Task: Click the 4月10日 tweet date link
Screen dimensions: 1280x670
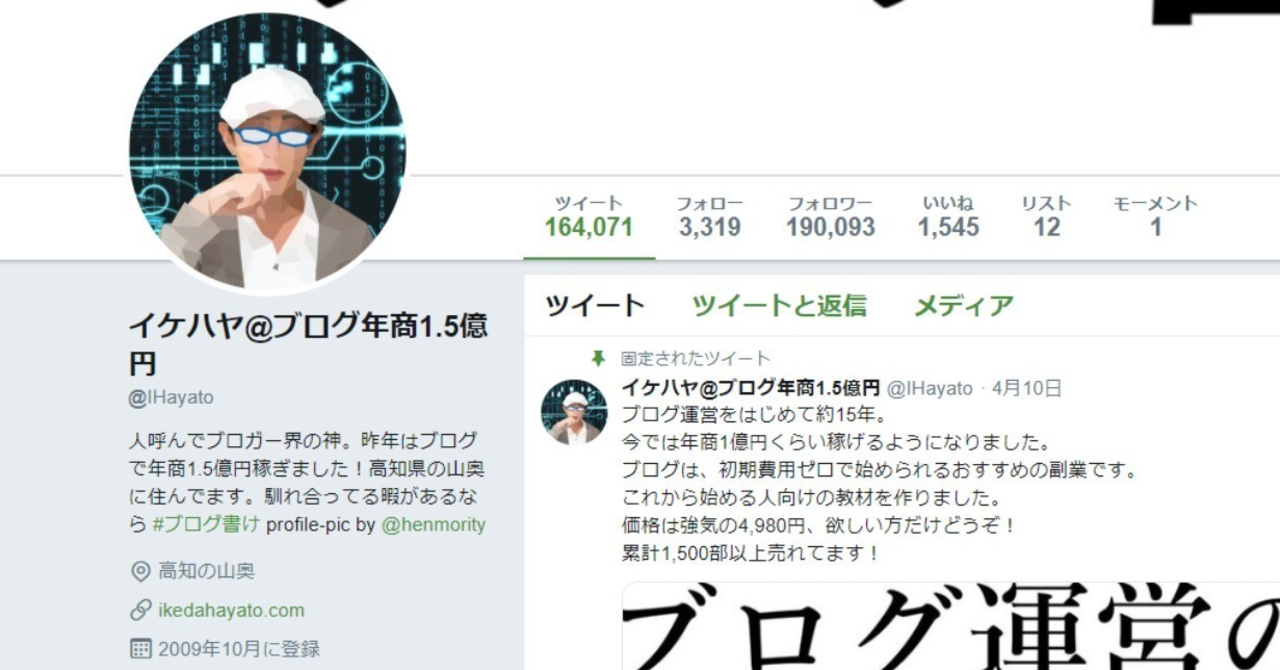Action: 1027,388
